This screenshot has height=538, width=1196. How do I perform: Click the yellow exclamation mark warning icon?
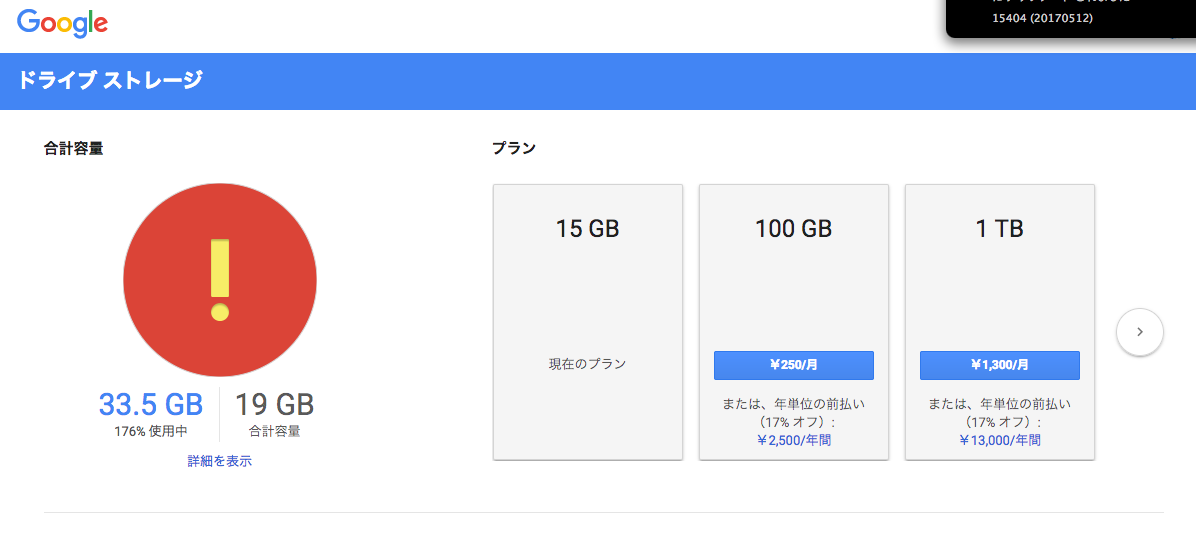(x=220, y=279)
